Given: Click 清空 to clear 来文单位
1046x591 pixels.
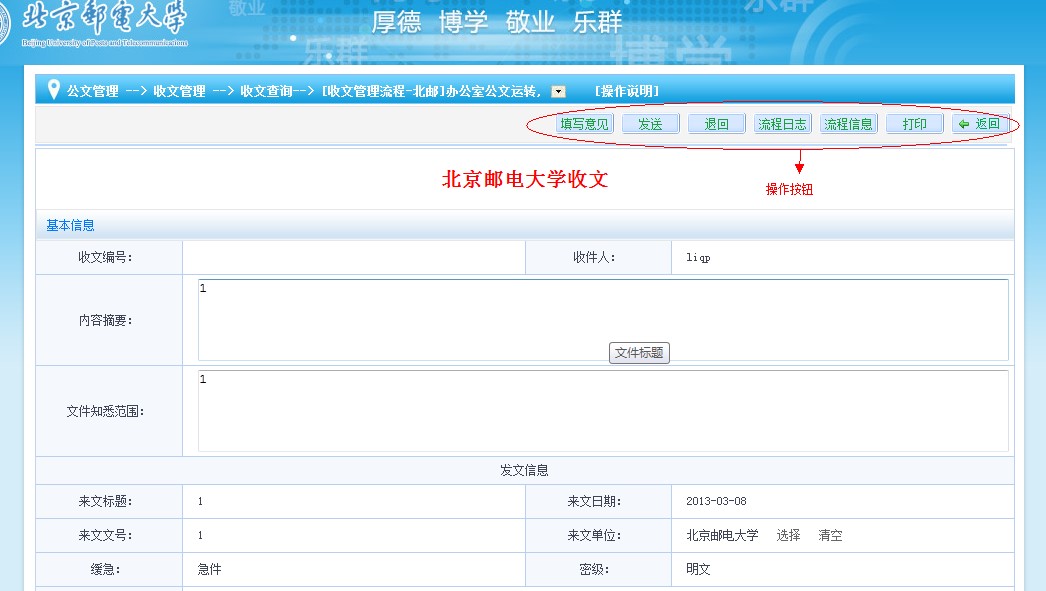Looking at the screenshot, I should pyautogui.click(x=831, y=535).
